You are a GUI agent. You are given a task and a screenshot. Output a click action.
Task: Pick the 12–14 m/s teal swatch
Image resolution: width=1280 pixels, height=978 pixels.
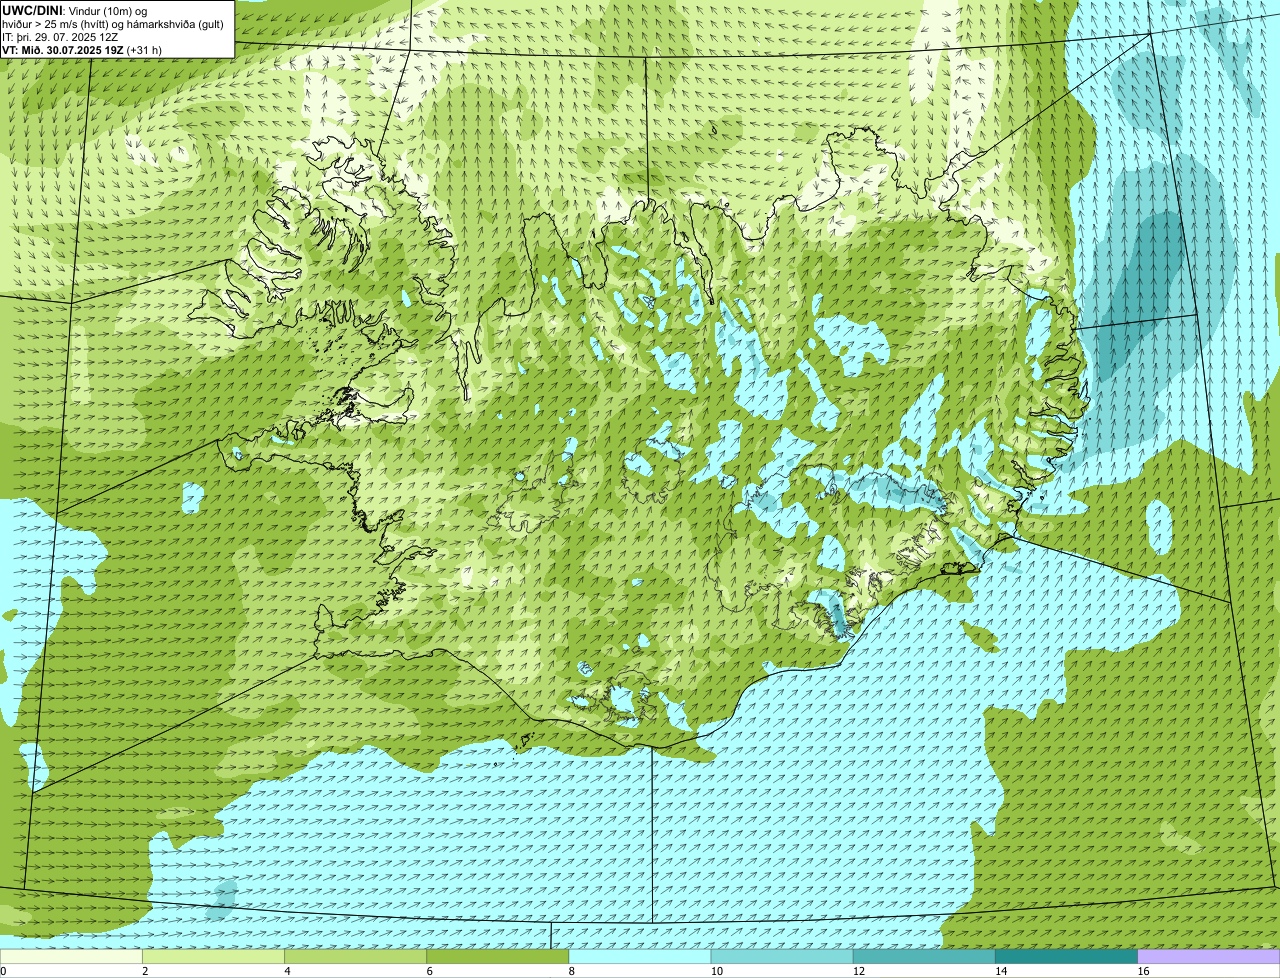(x=924, y=956)
